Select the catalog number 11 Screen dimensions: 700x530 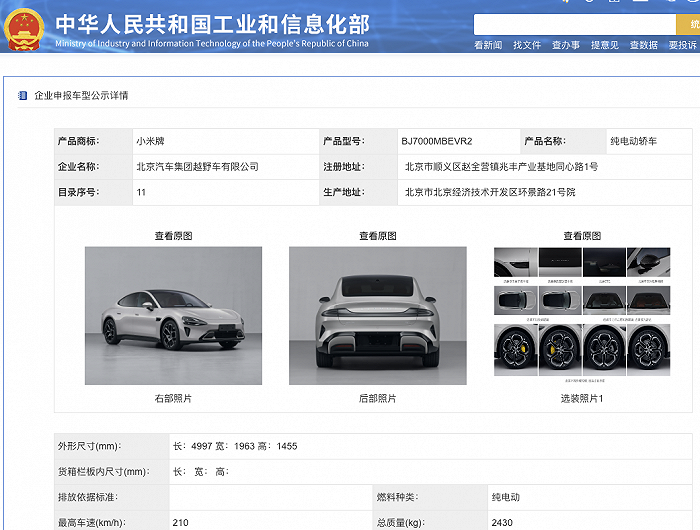tap(141, 192)
